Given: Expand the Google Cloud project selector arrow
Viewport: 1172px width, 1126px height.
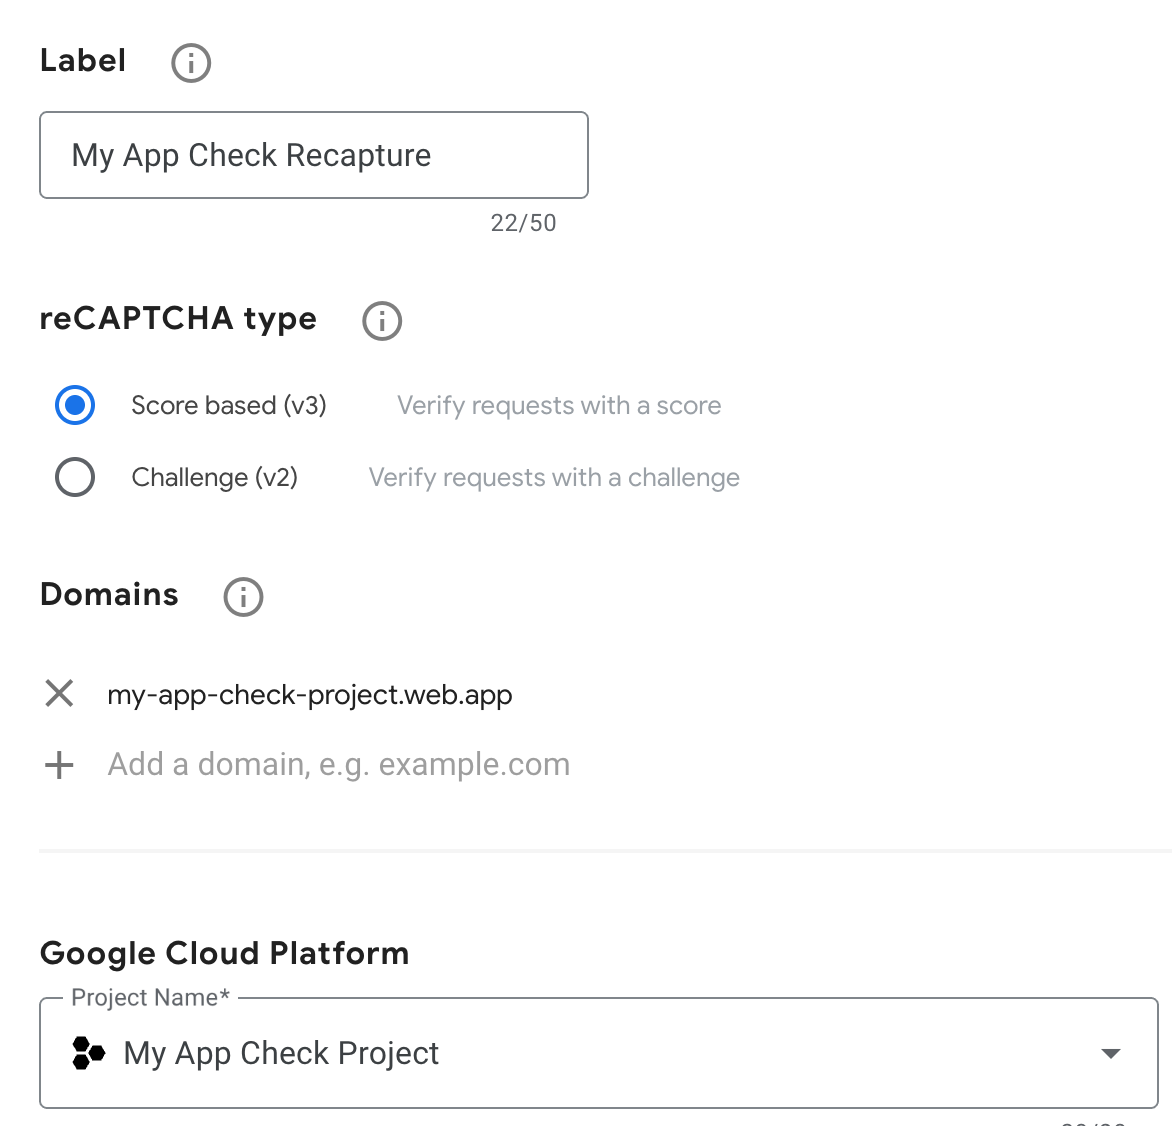Looking at the screenshot, I should [x=1110, y=1052].
